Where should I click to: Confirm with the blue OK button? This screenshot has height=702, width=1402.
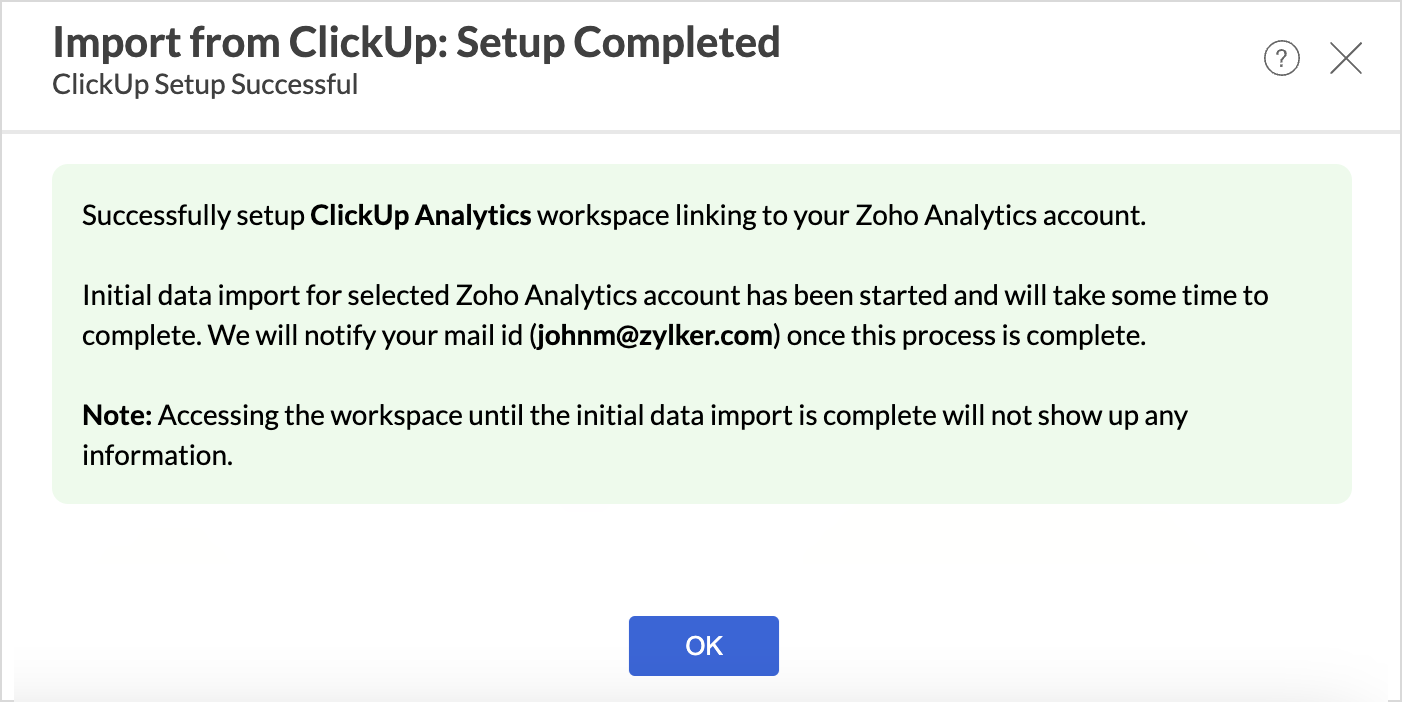point(704,646)
